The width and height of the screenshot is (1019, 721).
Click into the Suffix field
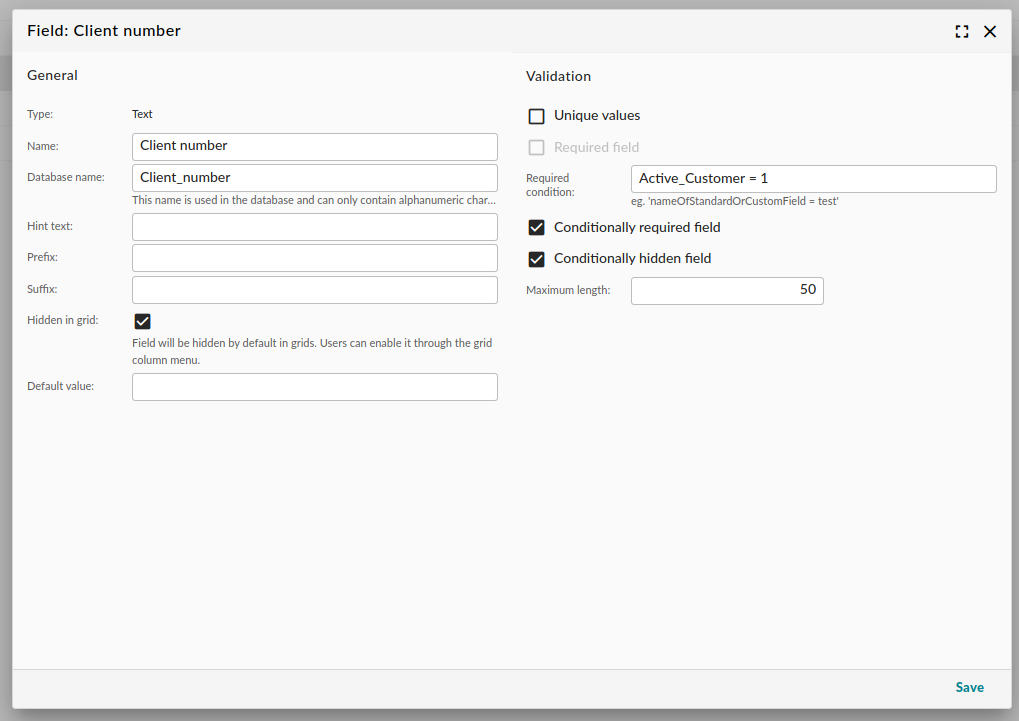click(x=315, y=290)
